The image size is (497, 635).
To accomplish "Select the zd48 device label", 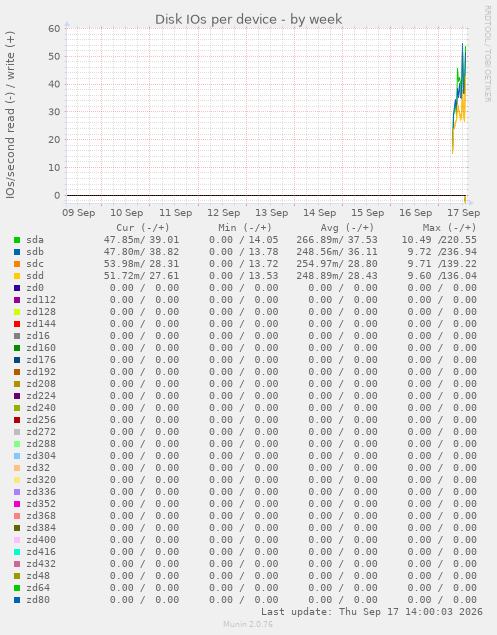I will (38, 576).
